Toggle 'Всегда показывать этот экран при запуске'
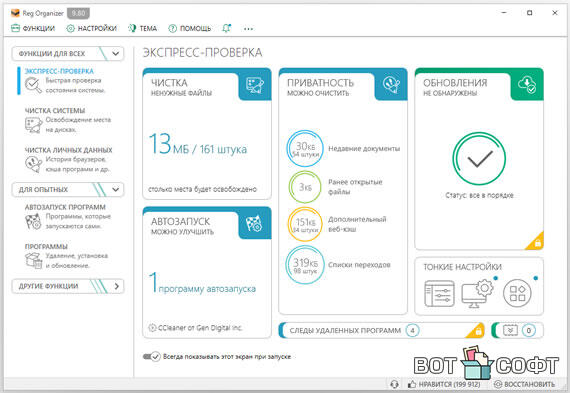570x393 pixels. click(x=151, y=357)
